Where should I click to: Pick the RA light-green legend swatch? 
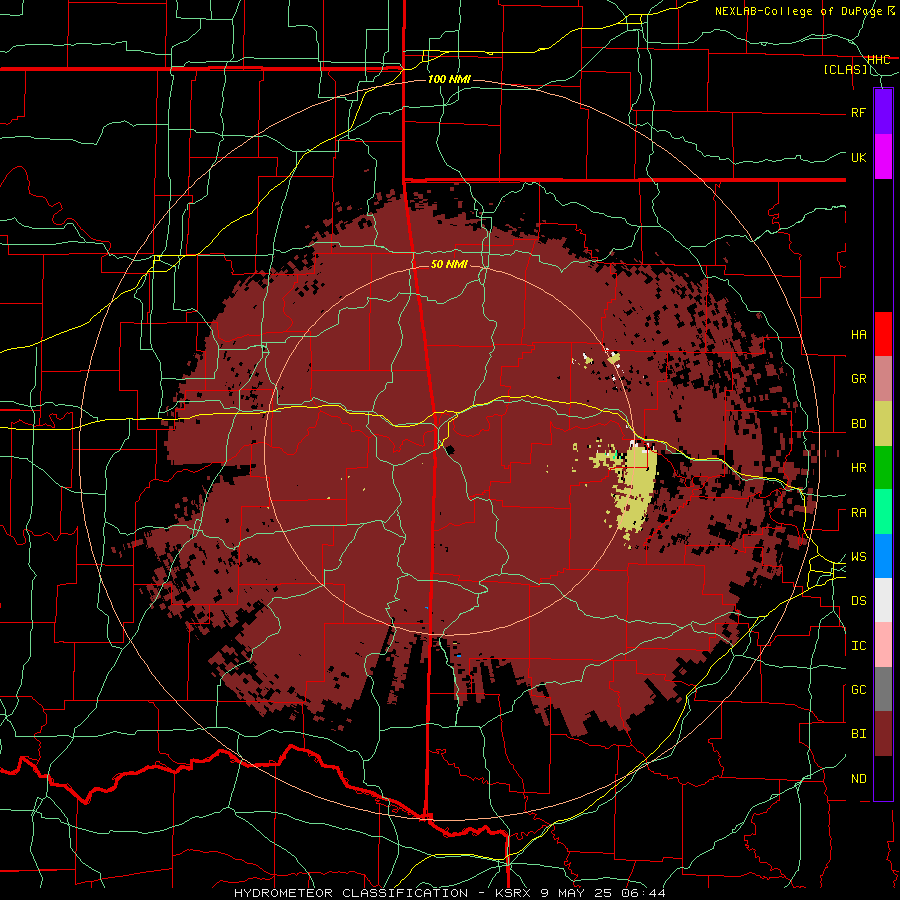point(883,512)
